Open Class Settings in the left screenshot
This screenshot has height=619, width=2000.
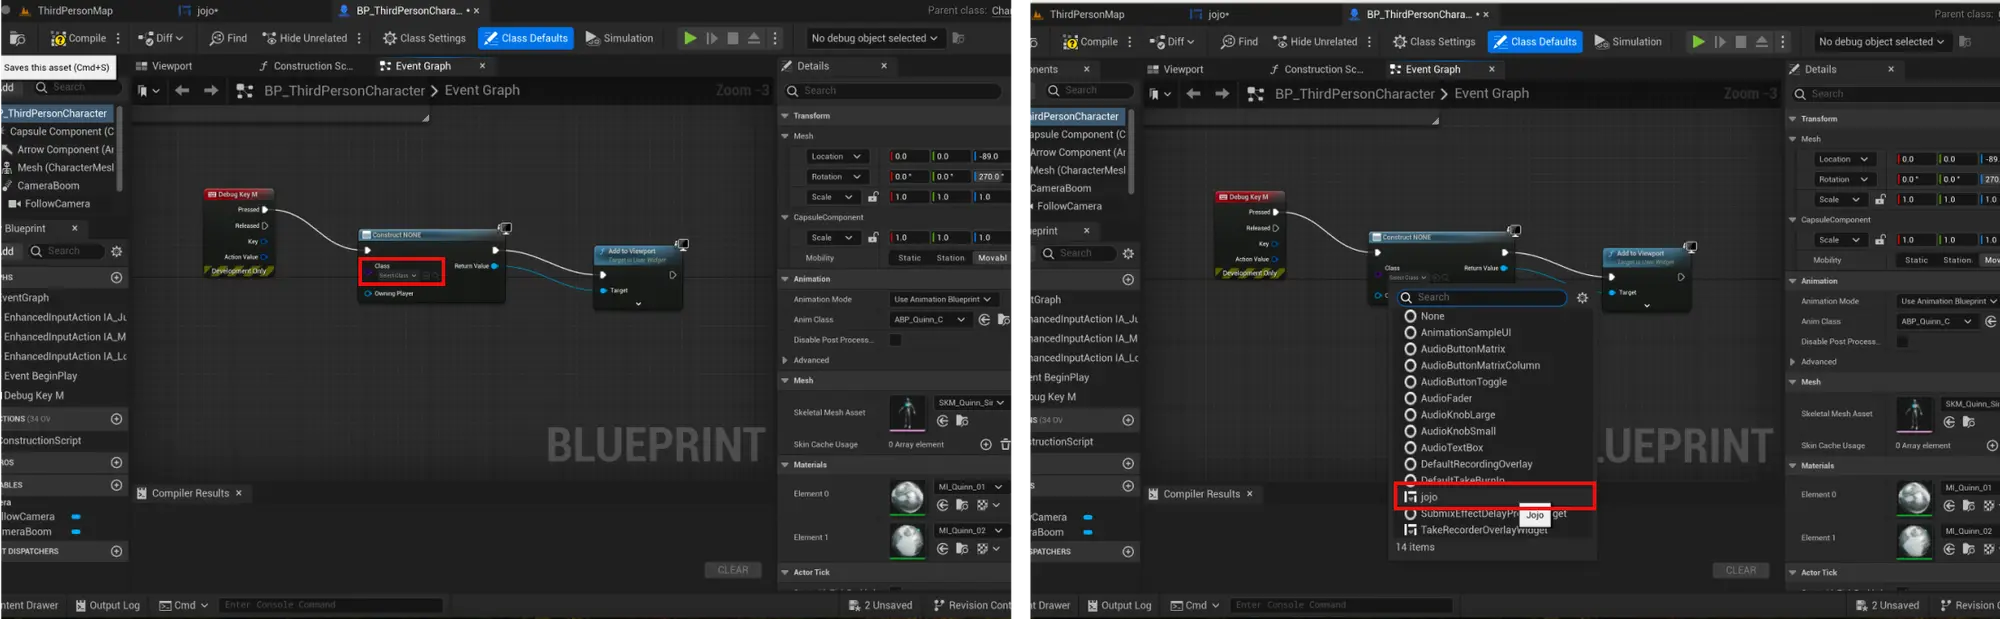coord(424,38)
